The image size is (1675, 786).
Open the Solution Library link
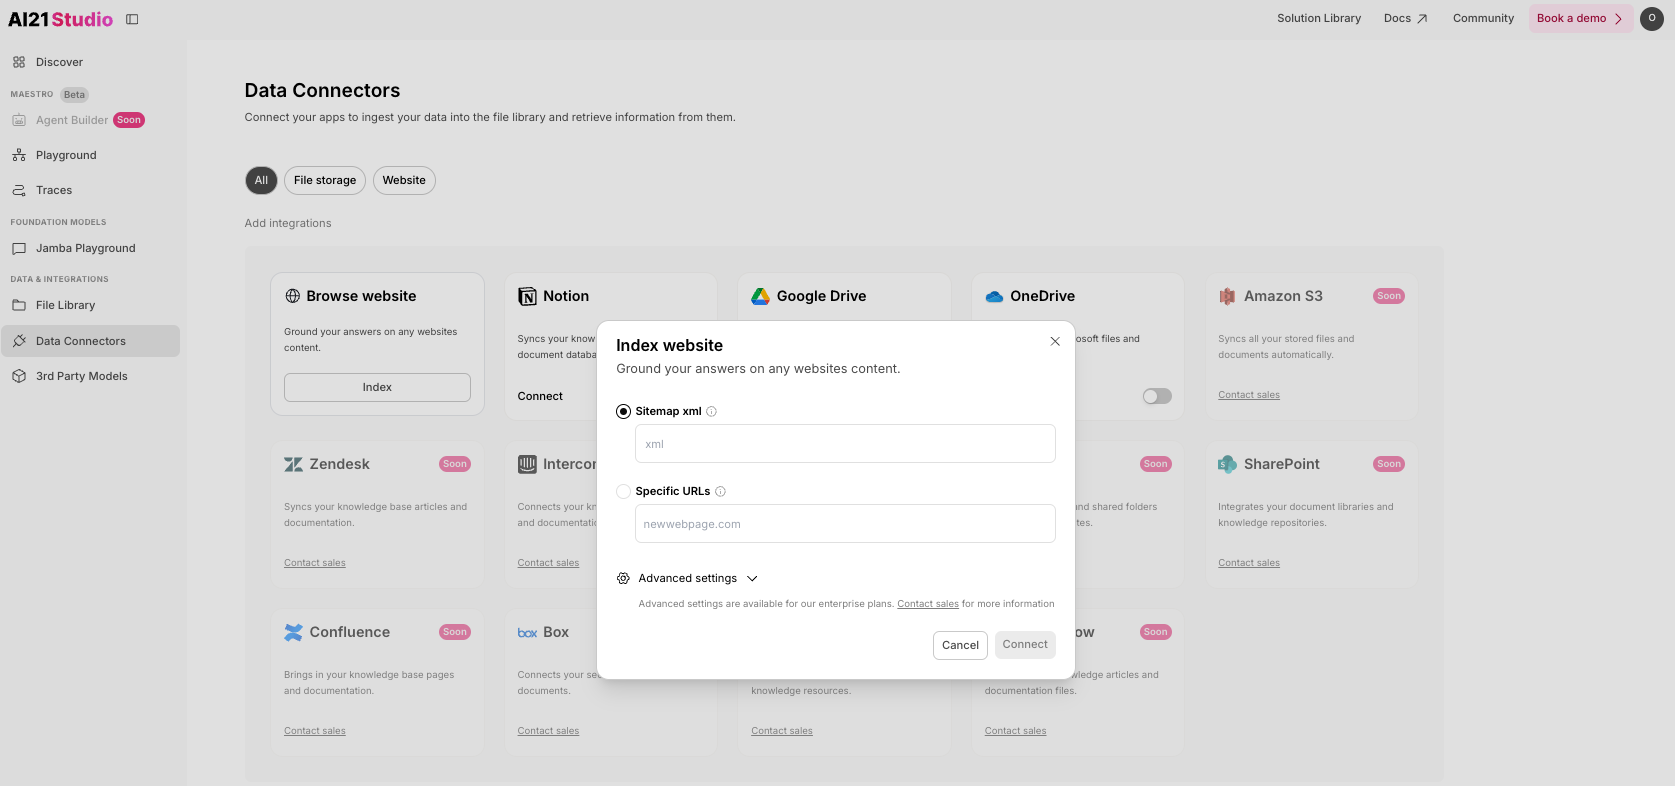coord(1318,18)
